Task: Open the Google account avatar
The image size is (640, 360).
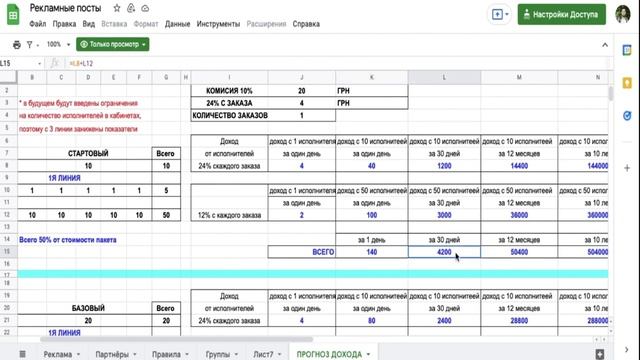Action: 623,15
